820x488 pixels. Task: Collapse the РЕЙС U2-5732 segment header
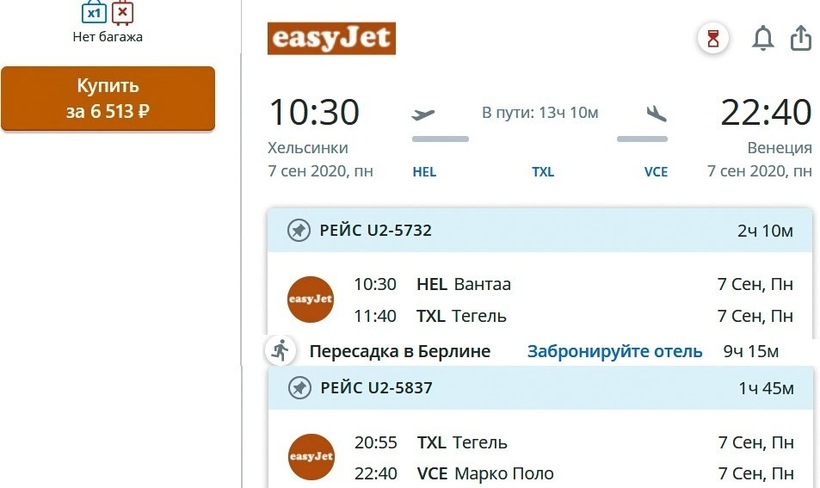540,231
